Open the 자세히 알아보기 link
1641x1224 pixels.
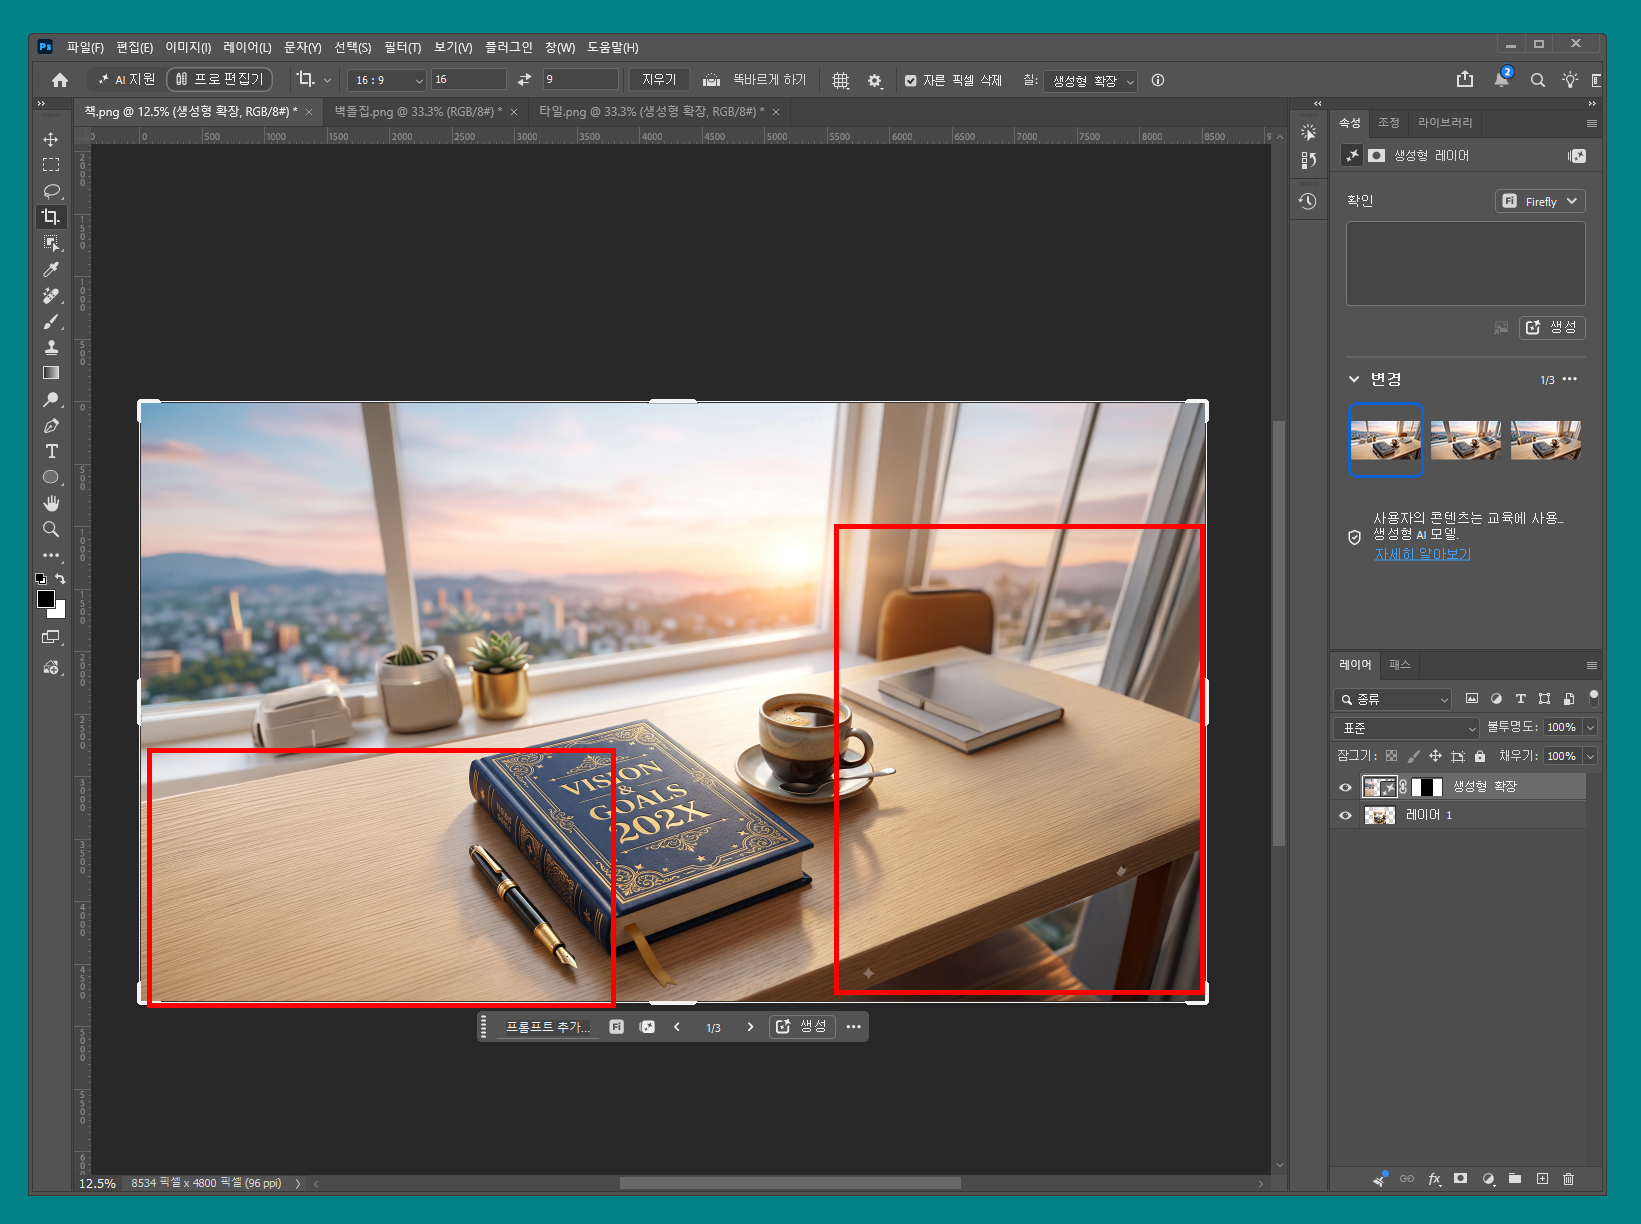tap(1422, 554)
